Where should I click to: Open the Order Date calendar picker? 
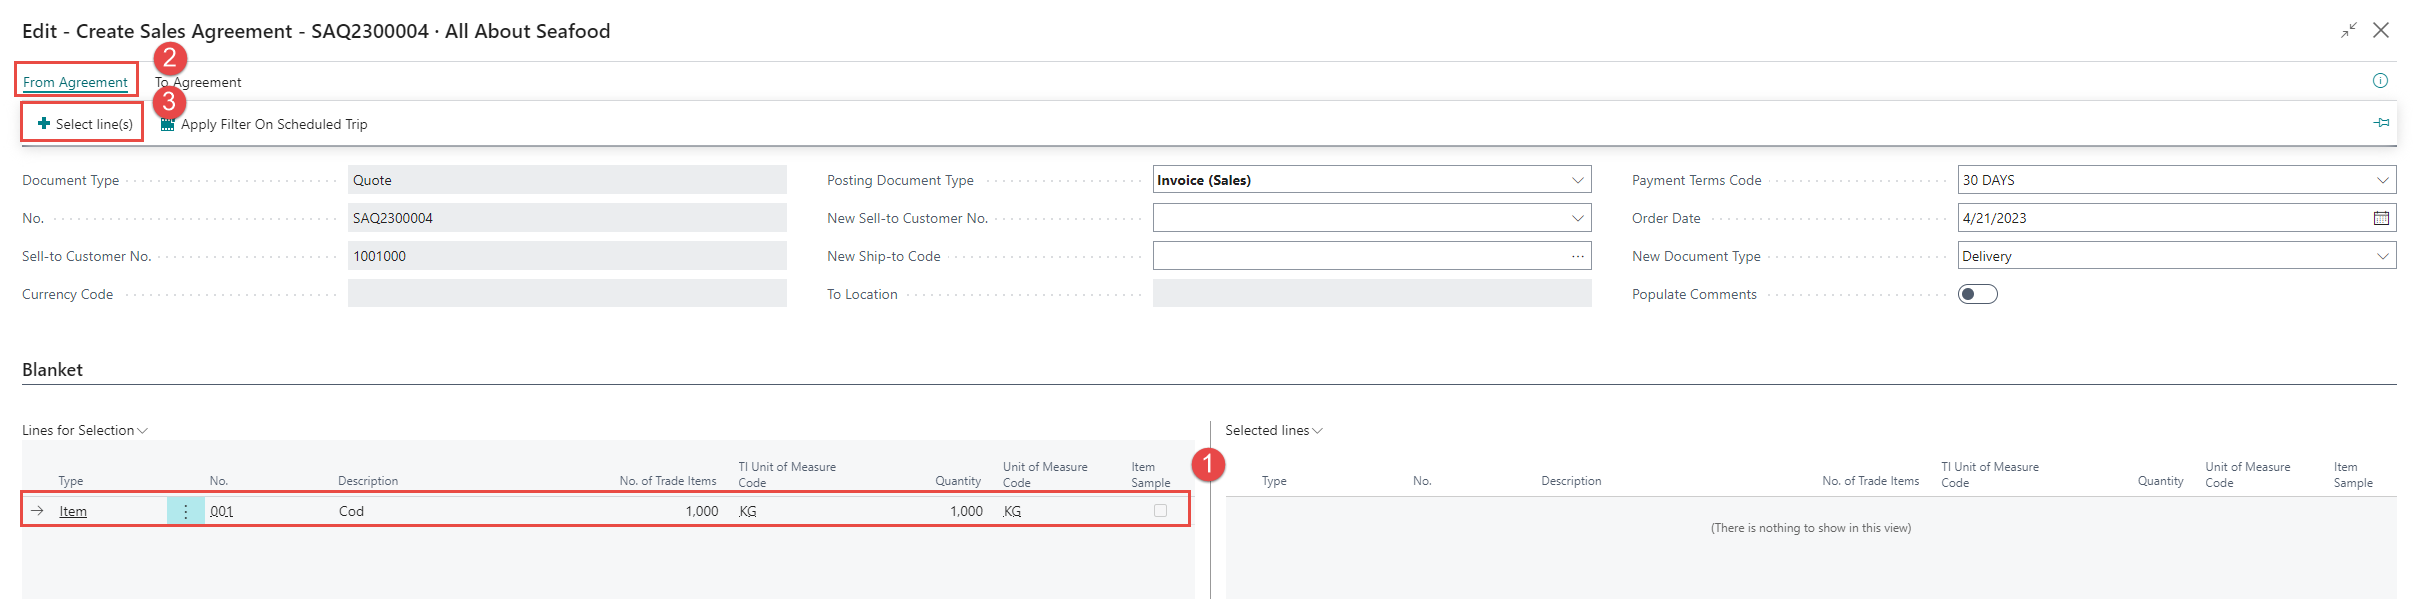click(x=2381, y=218)
